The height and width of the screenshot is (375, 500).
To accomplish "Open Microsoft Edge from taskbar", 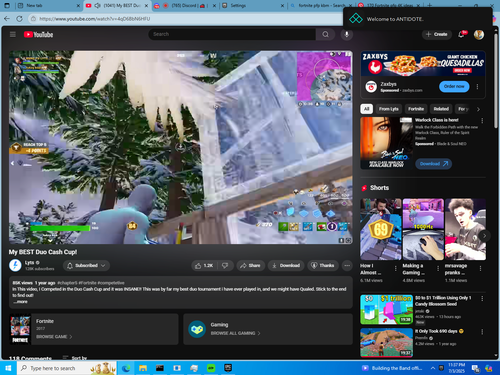I will pyautogui.click(x=126, y=368).
